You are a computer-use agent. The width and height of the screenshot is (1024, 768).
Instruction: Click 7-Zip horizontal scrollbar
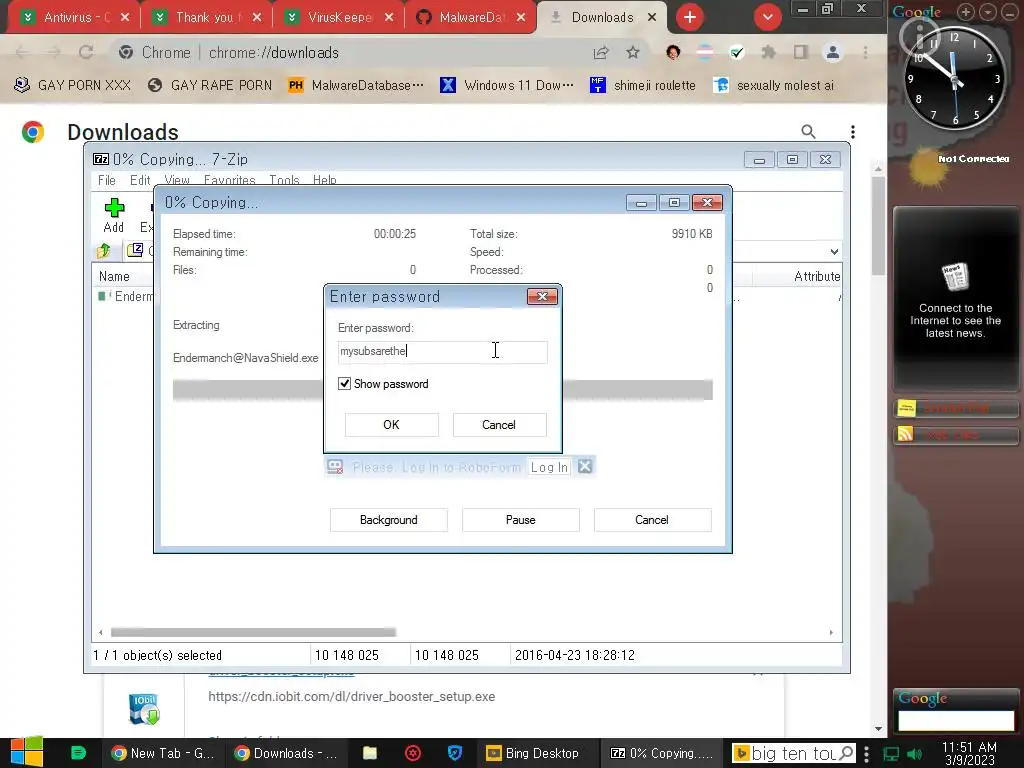(x=253, y=632)
